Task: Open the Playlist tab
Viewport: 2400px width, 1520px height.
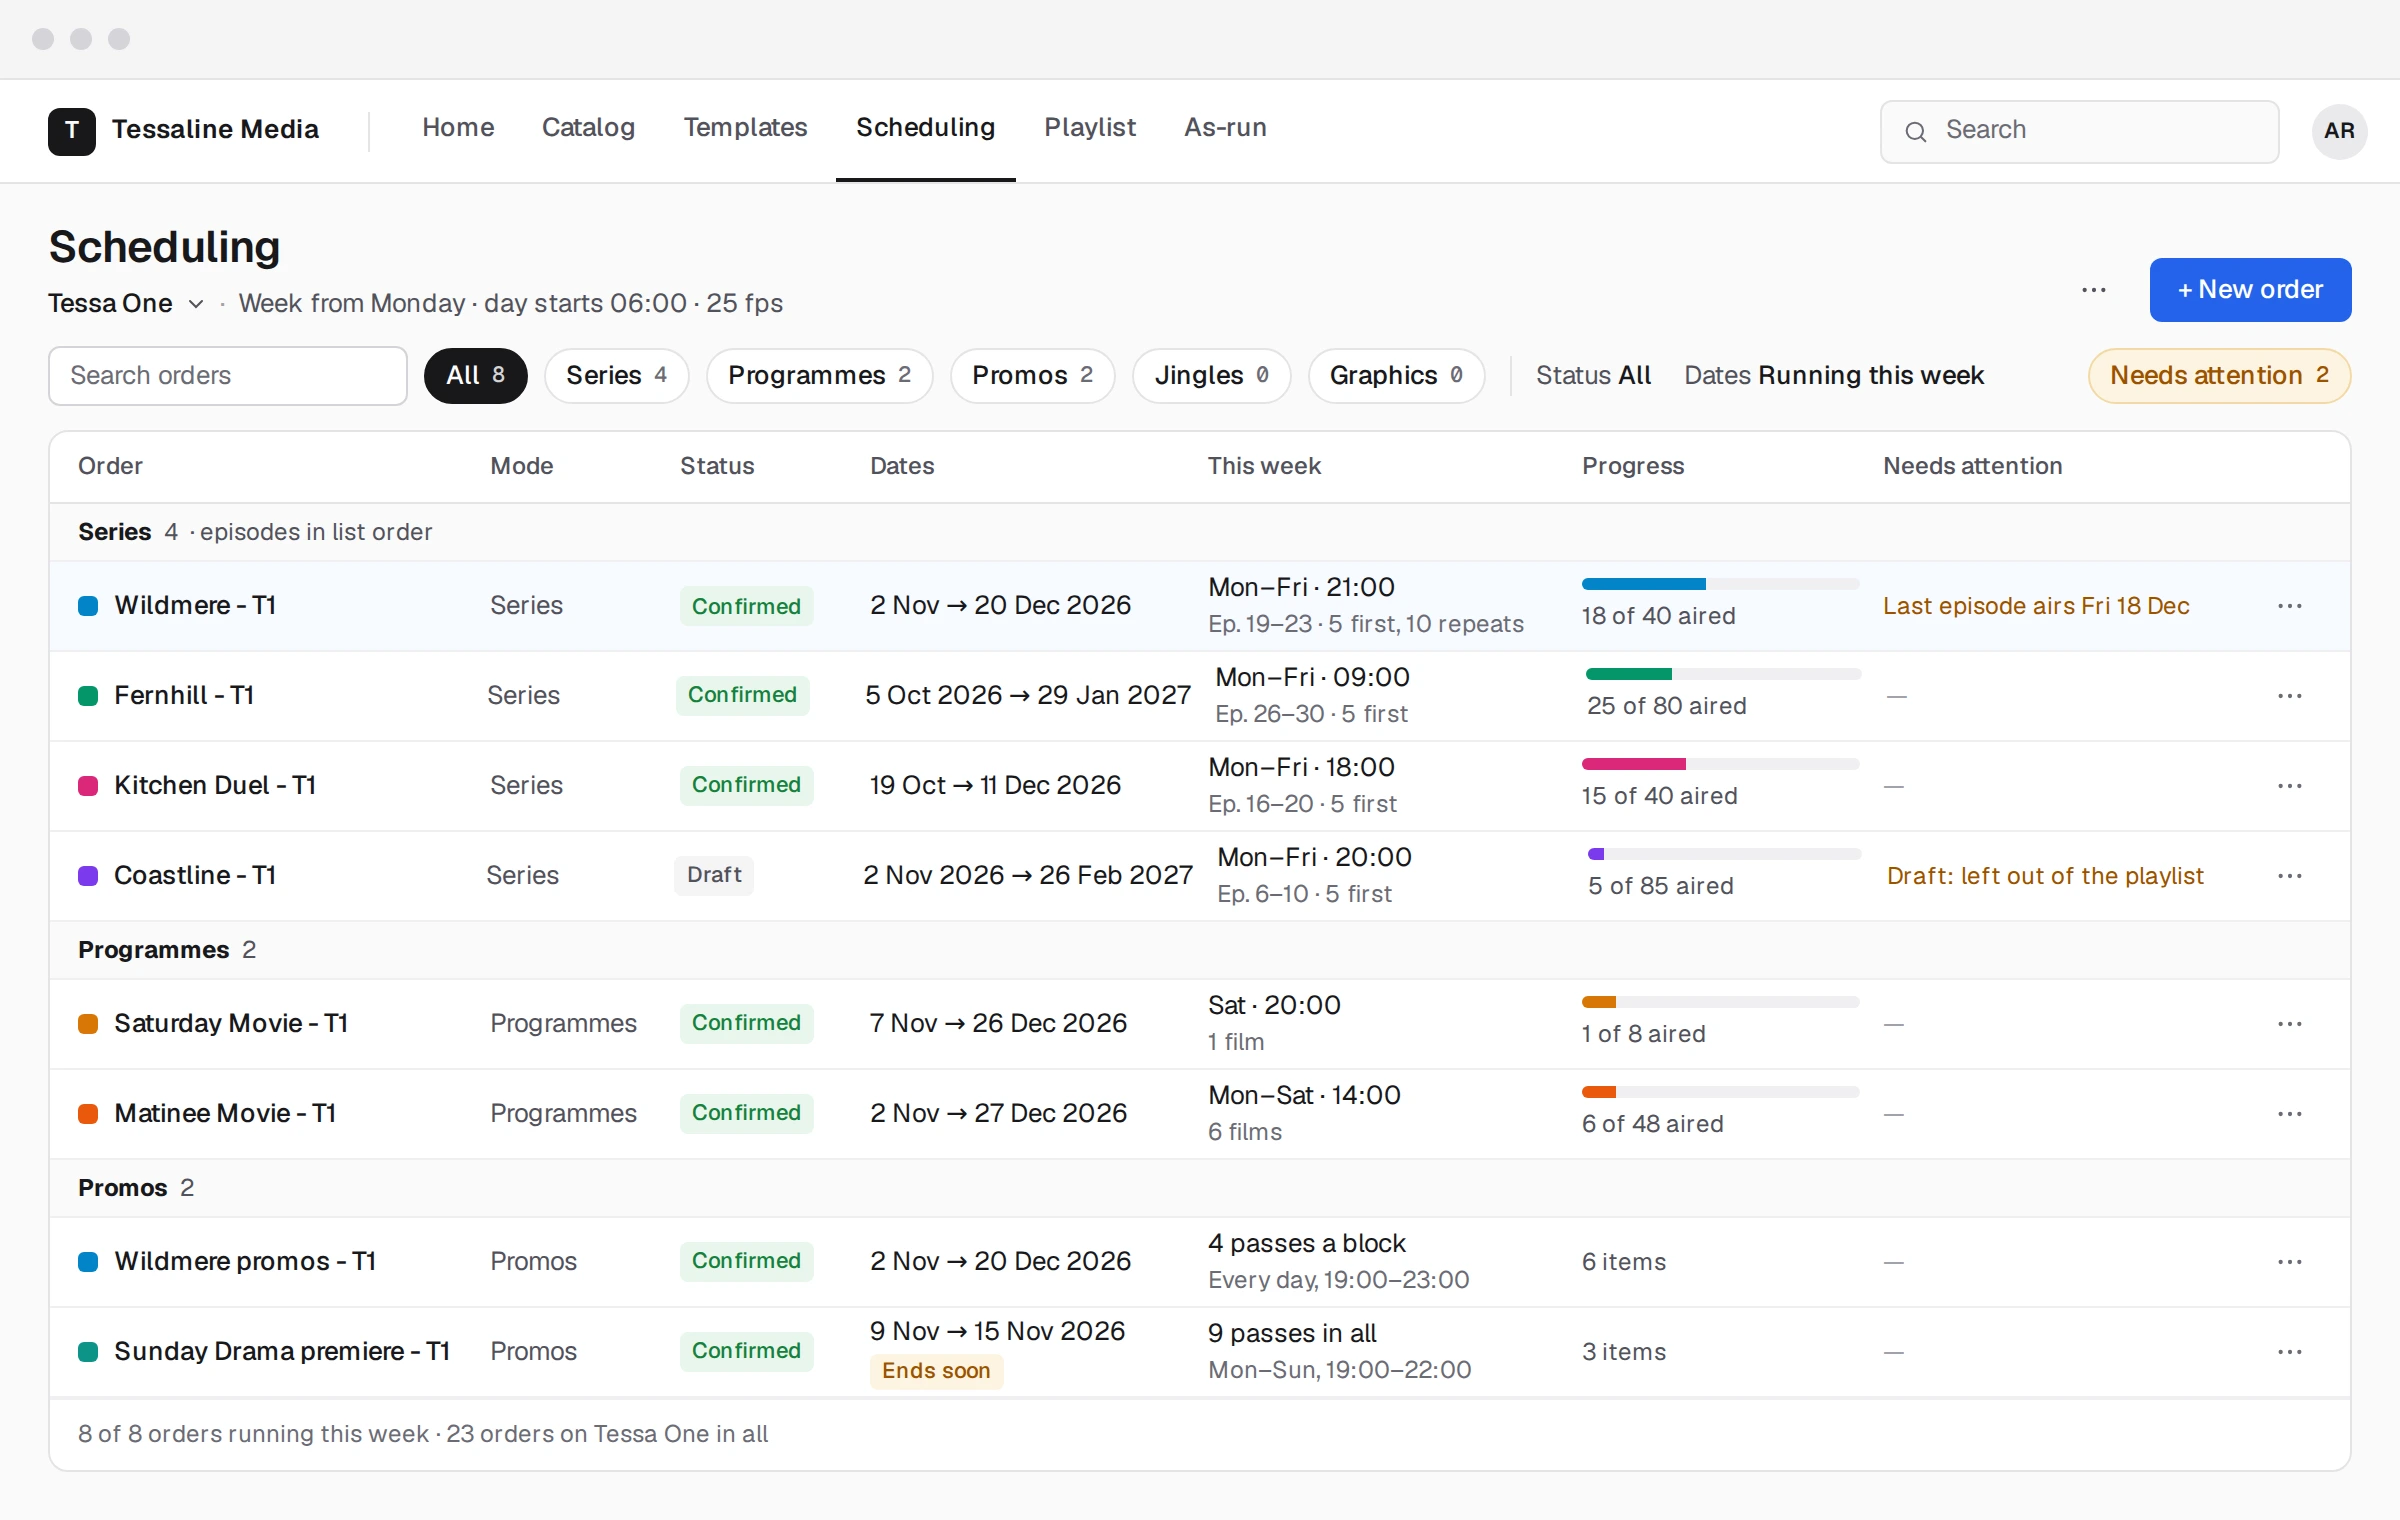Action: click(x=1090, y=128)
